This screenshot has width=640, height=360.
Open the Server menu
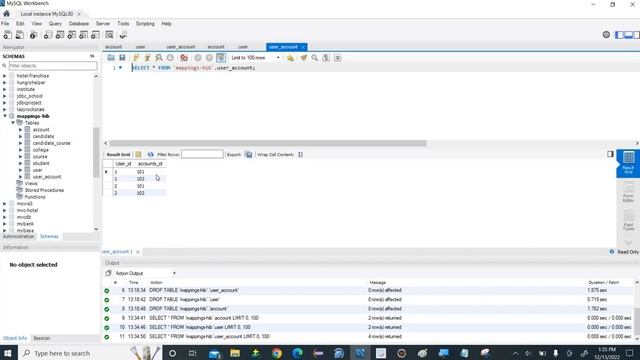(x=103, y=24)
